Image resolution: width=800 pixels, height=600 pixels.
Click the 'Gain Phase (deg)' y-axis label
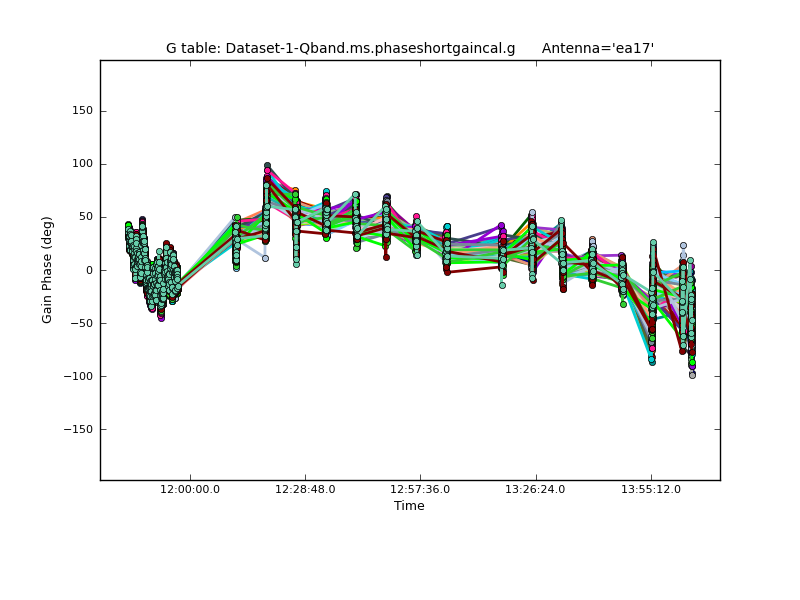pyautogui.click(x=47, y=270)
